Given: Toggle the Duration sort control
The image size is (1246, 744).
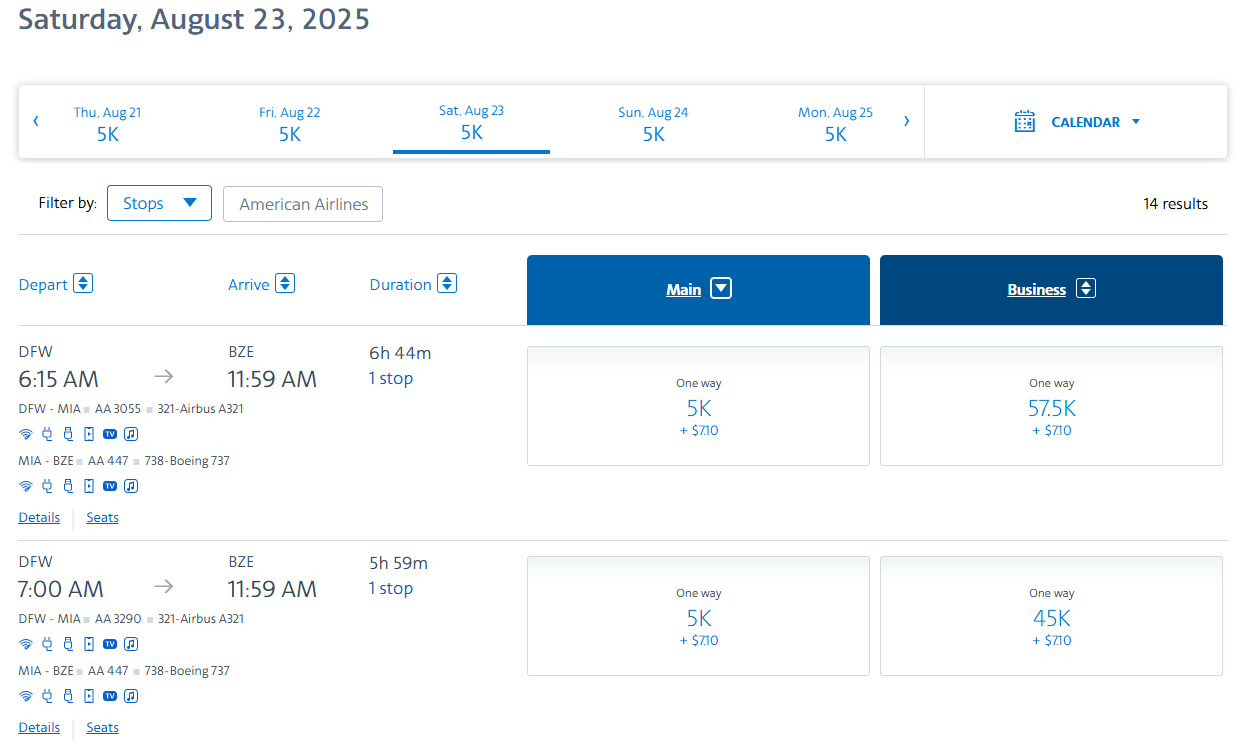Looking at the screenshot, I should (x=447, y=283).
